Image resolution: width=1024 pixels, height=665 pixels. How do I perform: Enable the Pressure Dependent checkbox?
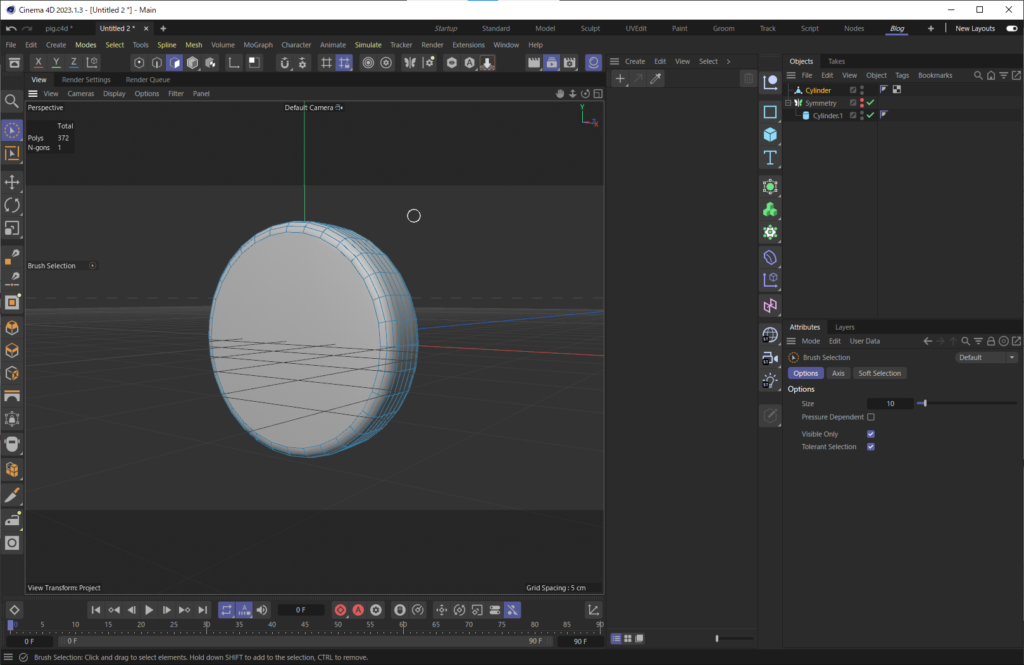point(871,417)
